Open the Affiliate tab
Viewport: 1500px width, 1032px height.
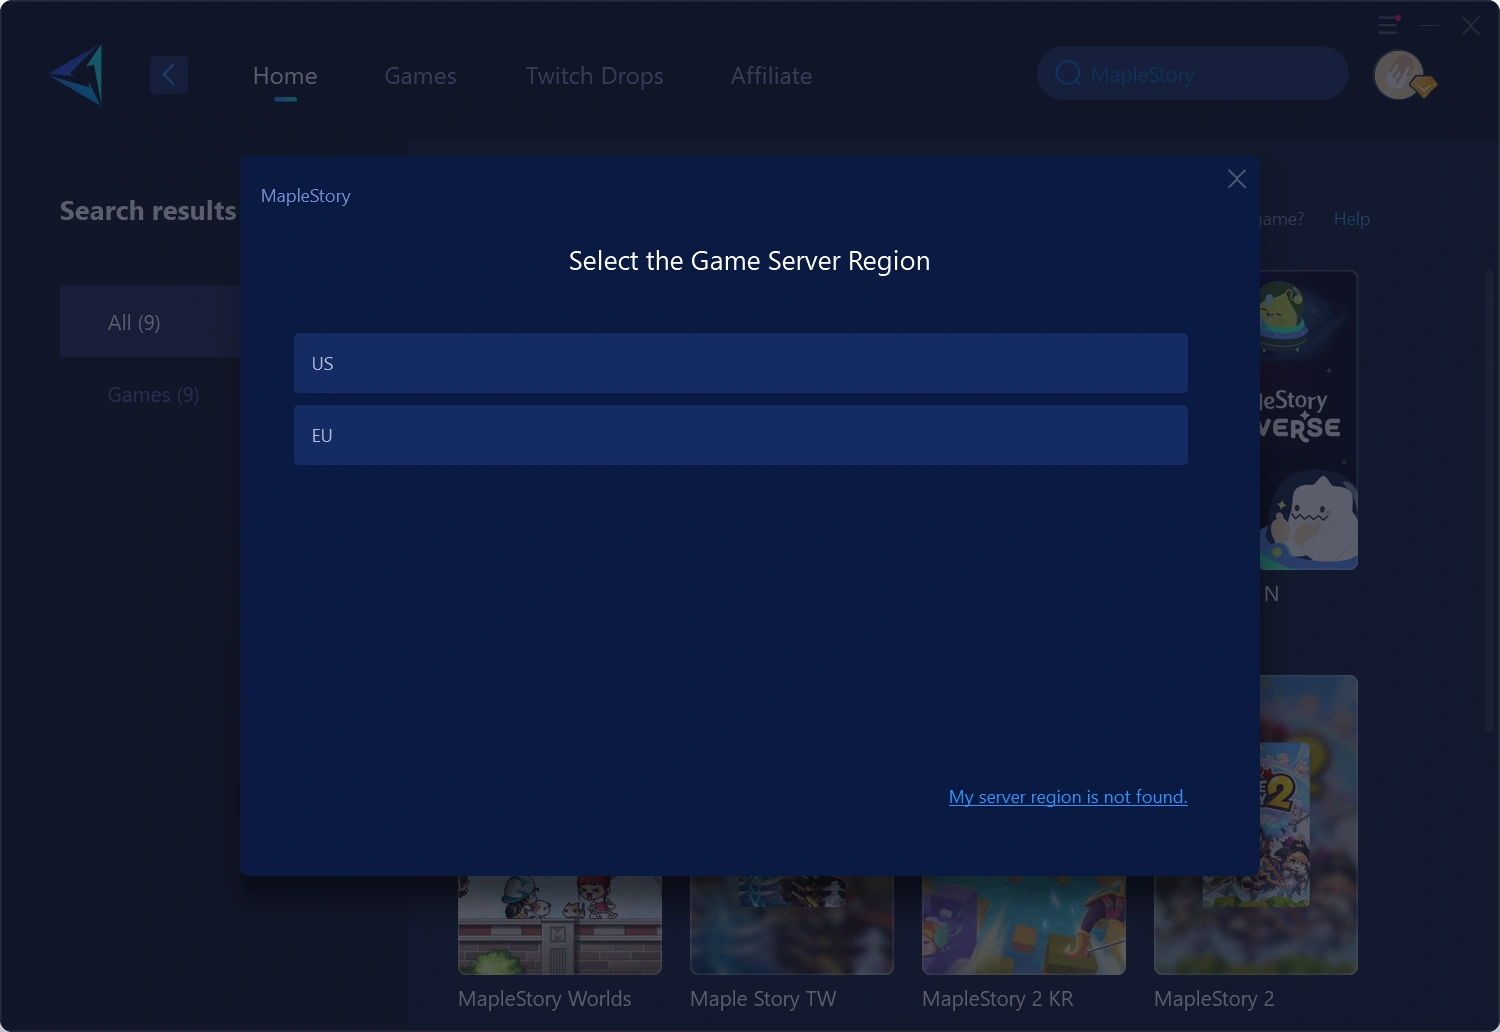pyautogui.click(x=771, y=76)
